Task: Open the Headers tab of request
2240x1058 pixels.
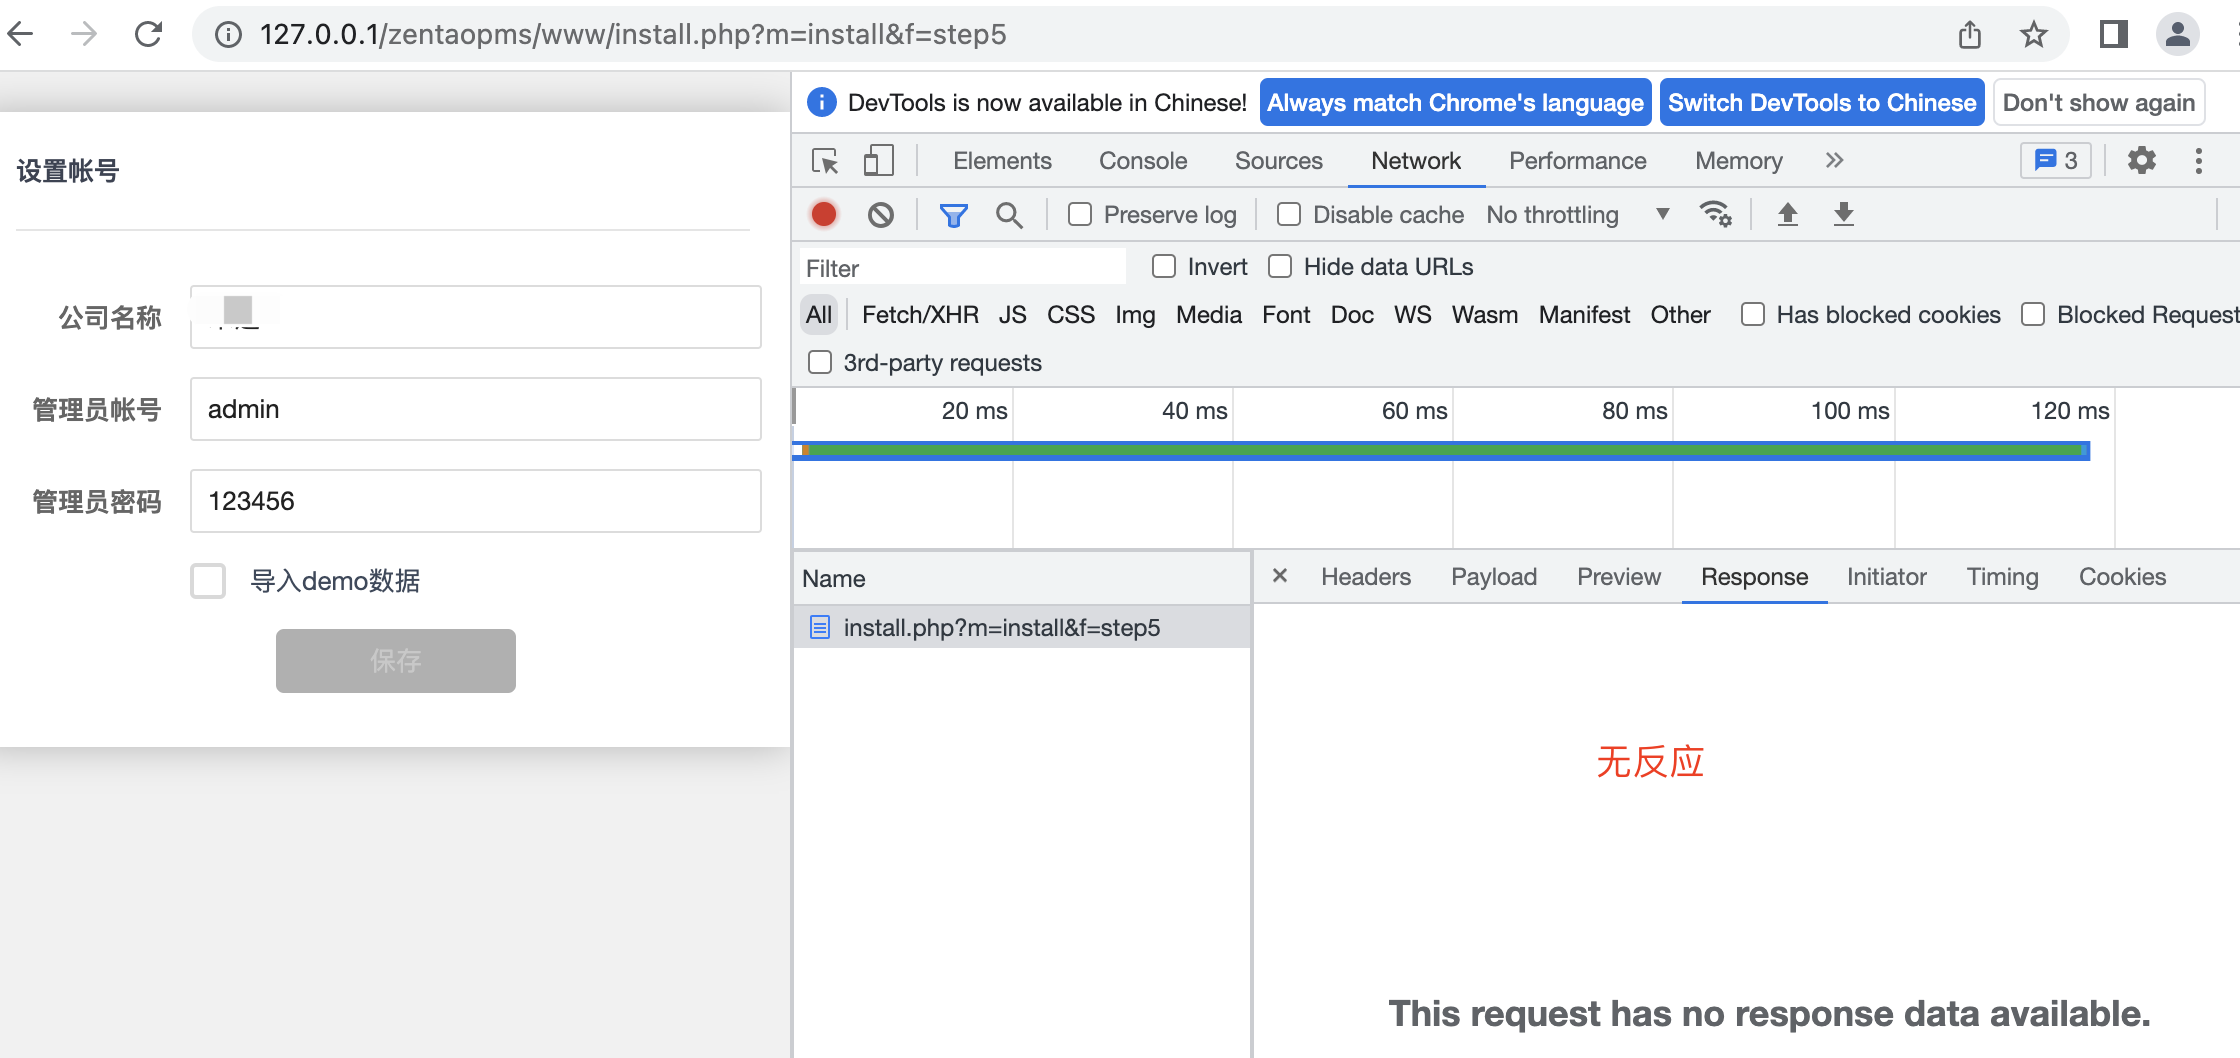Action: pyautogui.click(x=1365, y=577)
